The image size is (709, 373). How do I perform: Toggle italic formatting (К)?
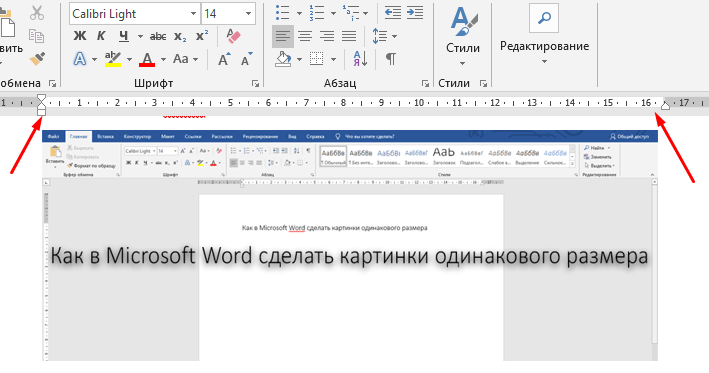click(x=101, y=36)
